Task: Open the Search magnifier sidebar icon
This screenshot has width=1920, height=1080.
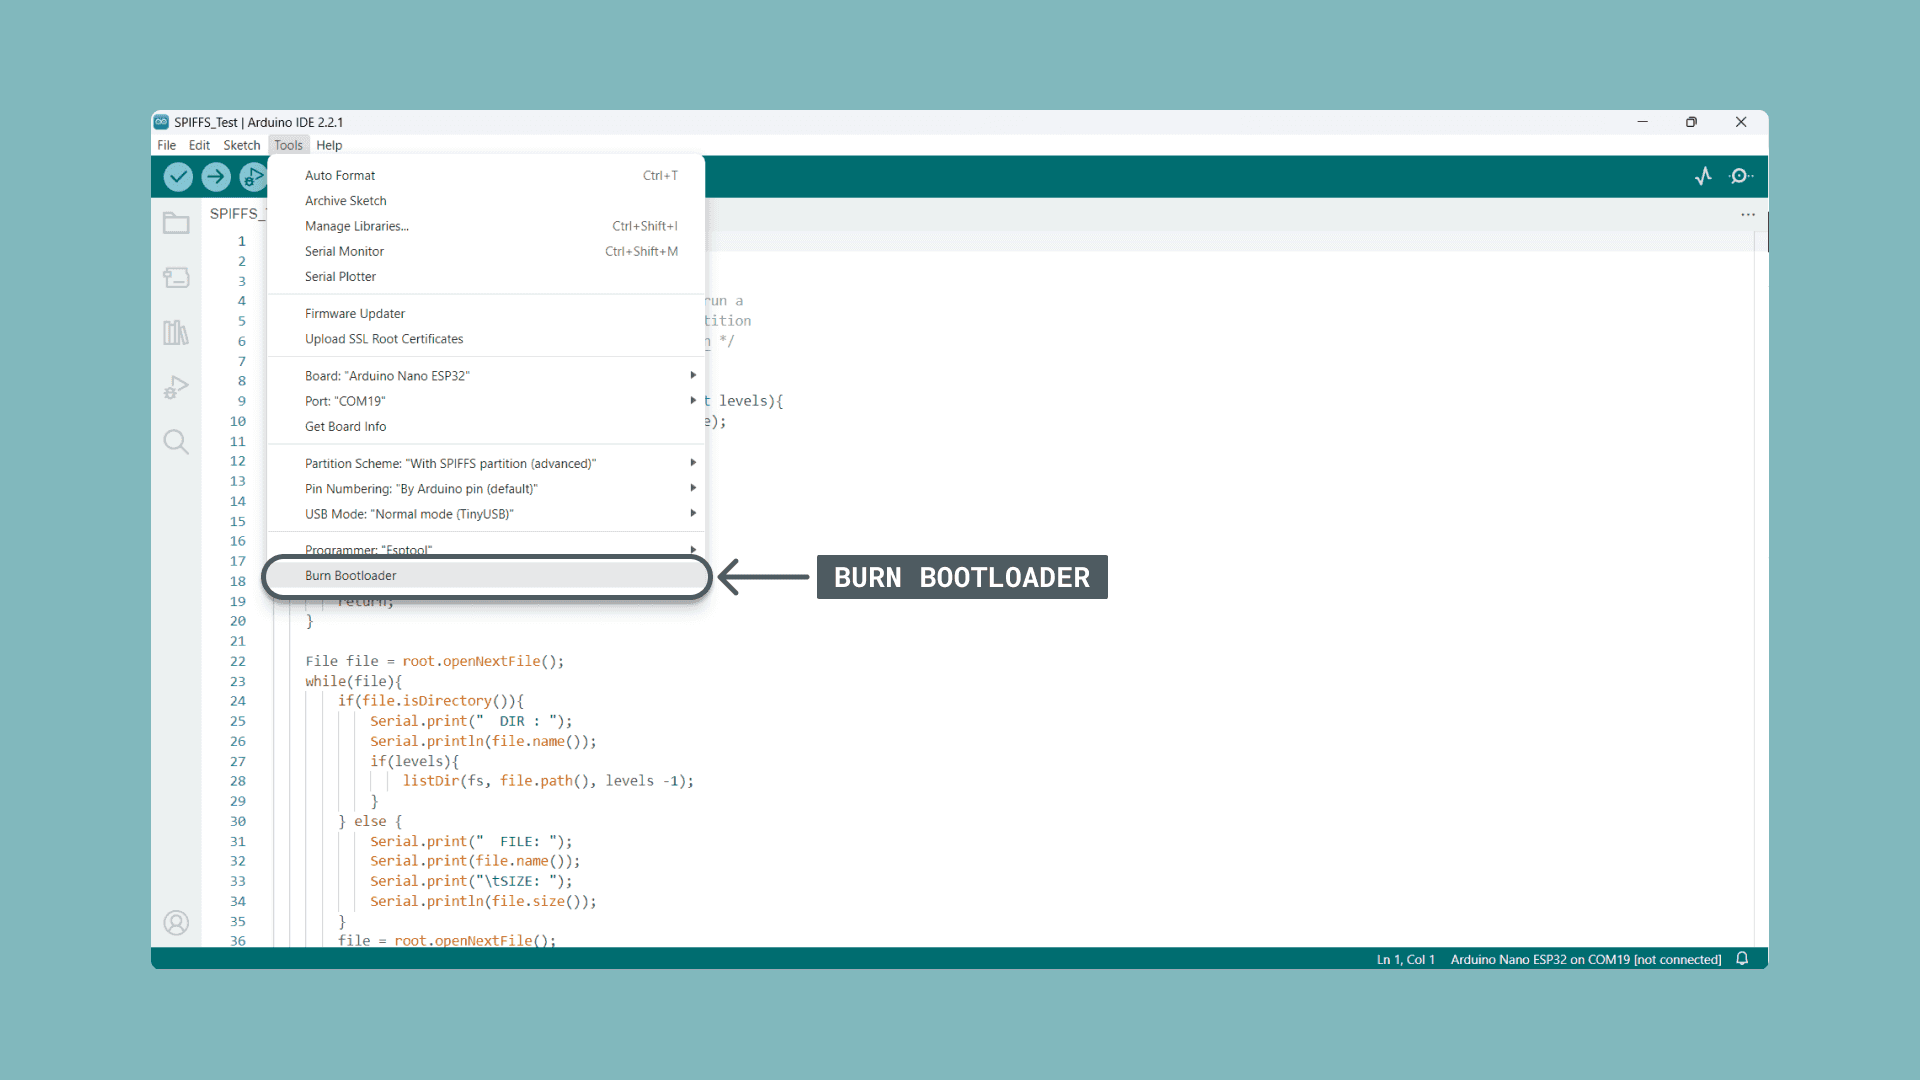Action: [x=176, y=442]
